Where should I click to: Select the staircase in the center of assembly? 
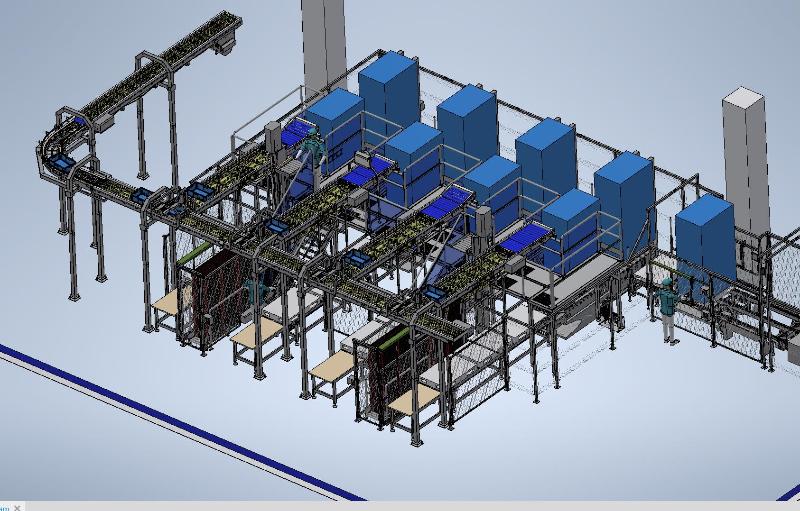point(322,238)
